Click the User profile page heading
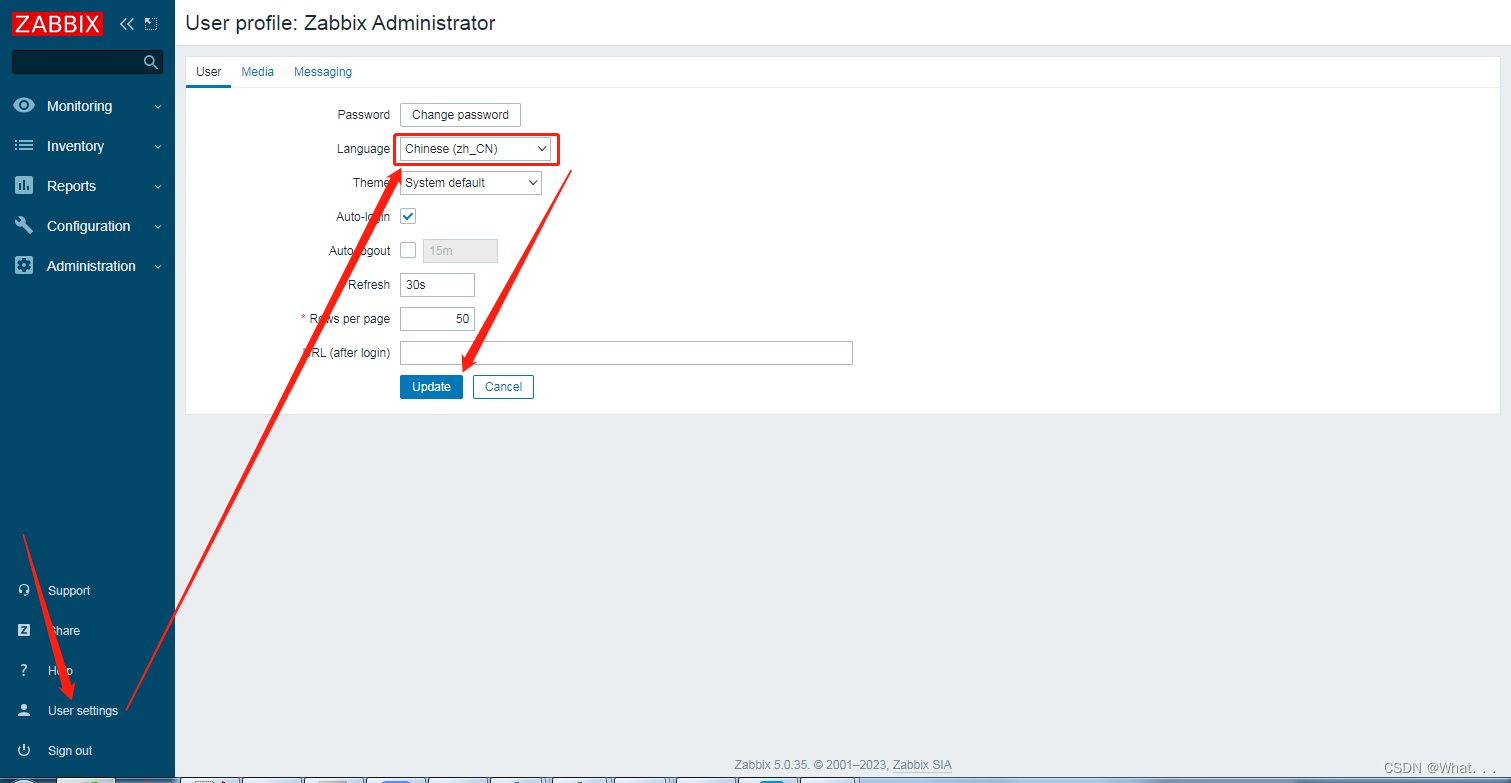This screenshot has width=1511, height=783. (341, 23)
